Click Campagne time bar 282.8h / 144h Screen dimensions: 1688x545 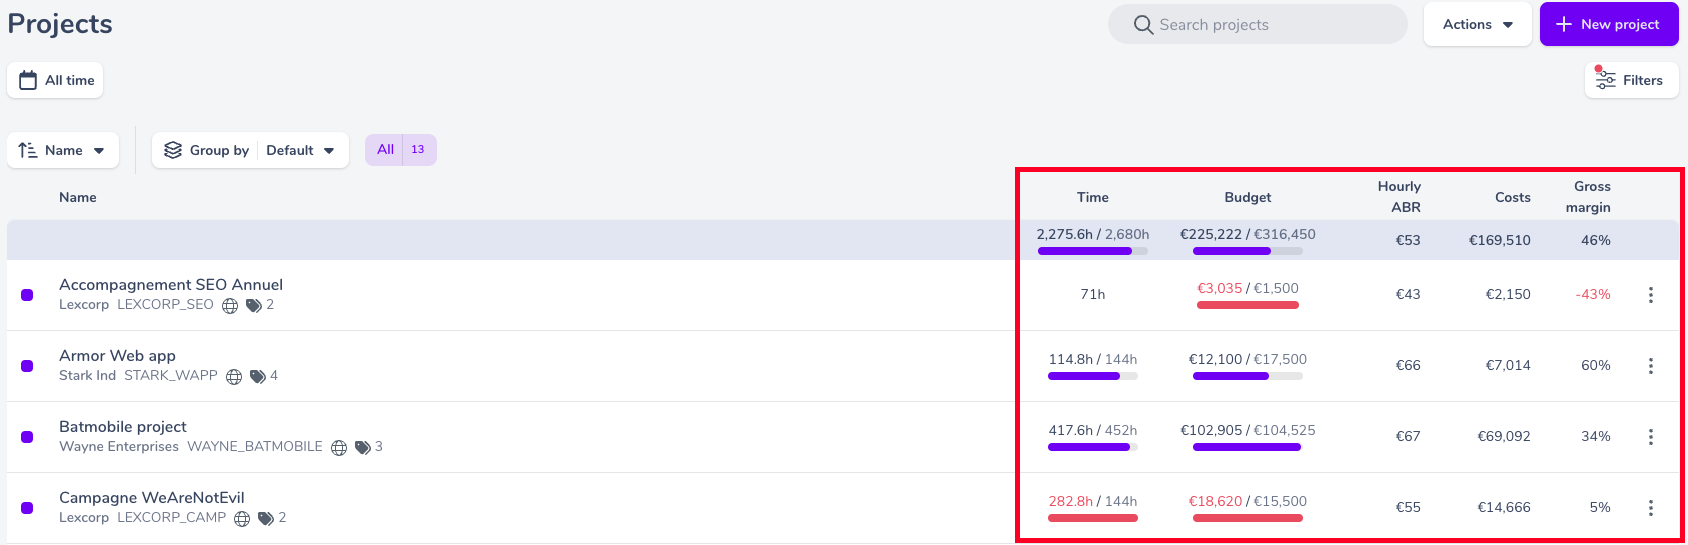1093,518
